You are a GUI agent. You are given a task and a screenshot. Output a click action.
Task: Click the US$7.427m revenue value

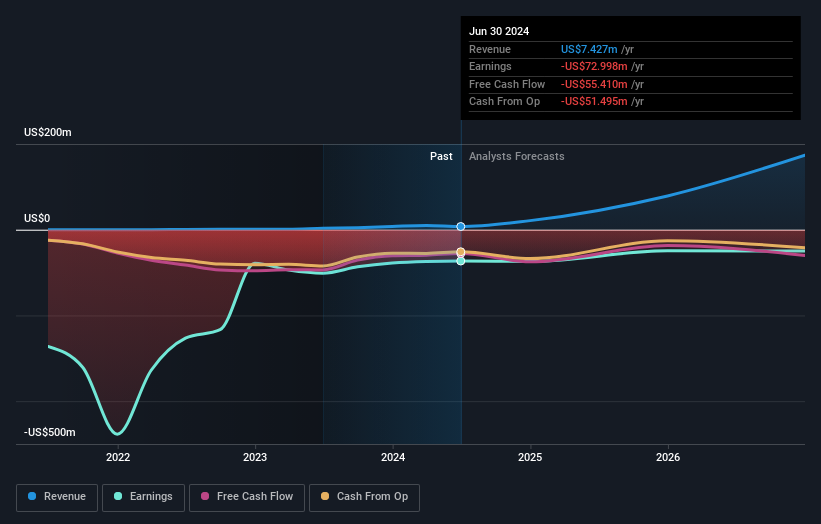point(589,49)
